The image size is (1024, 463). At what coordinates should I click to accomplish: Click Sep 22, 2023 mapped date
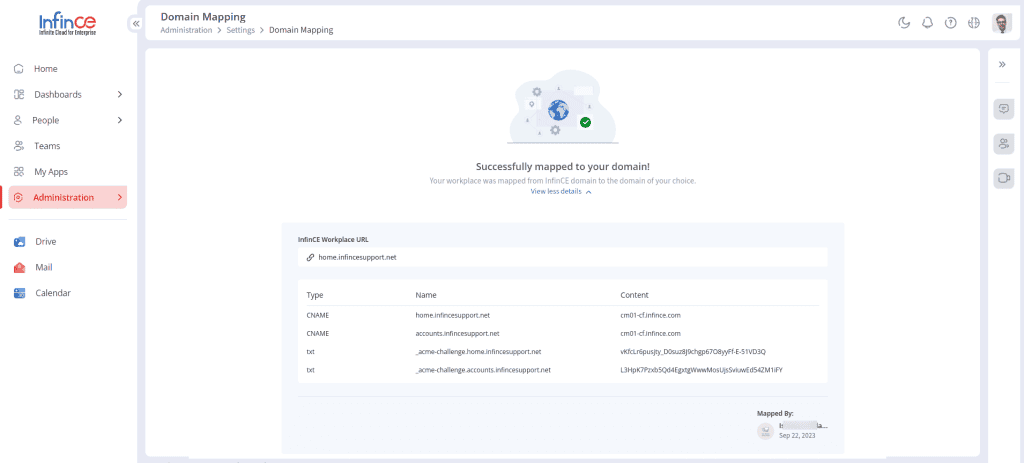click(797, 436)
